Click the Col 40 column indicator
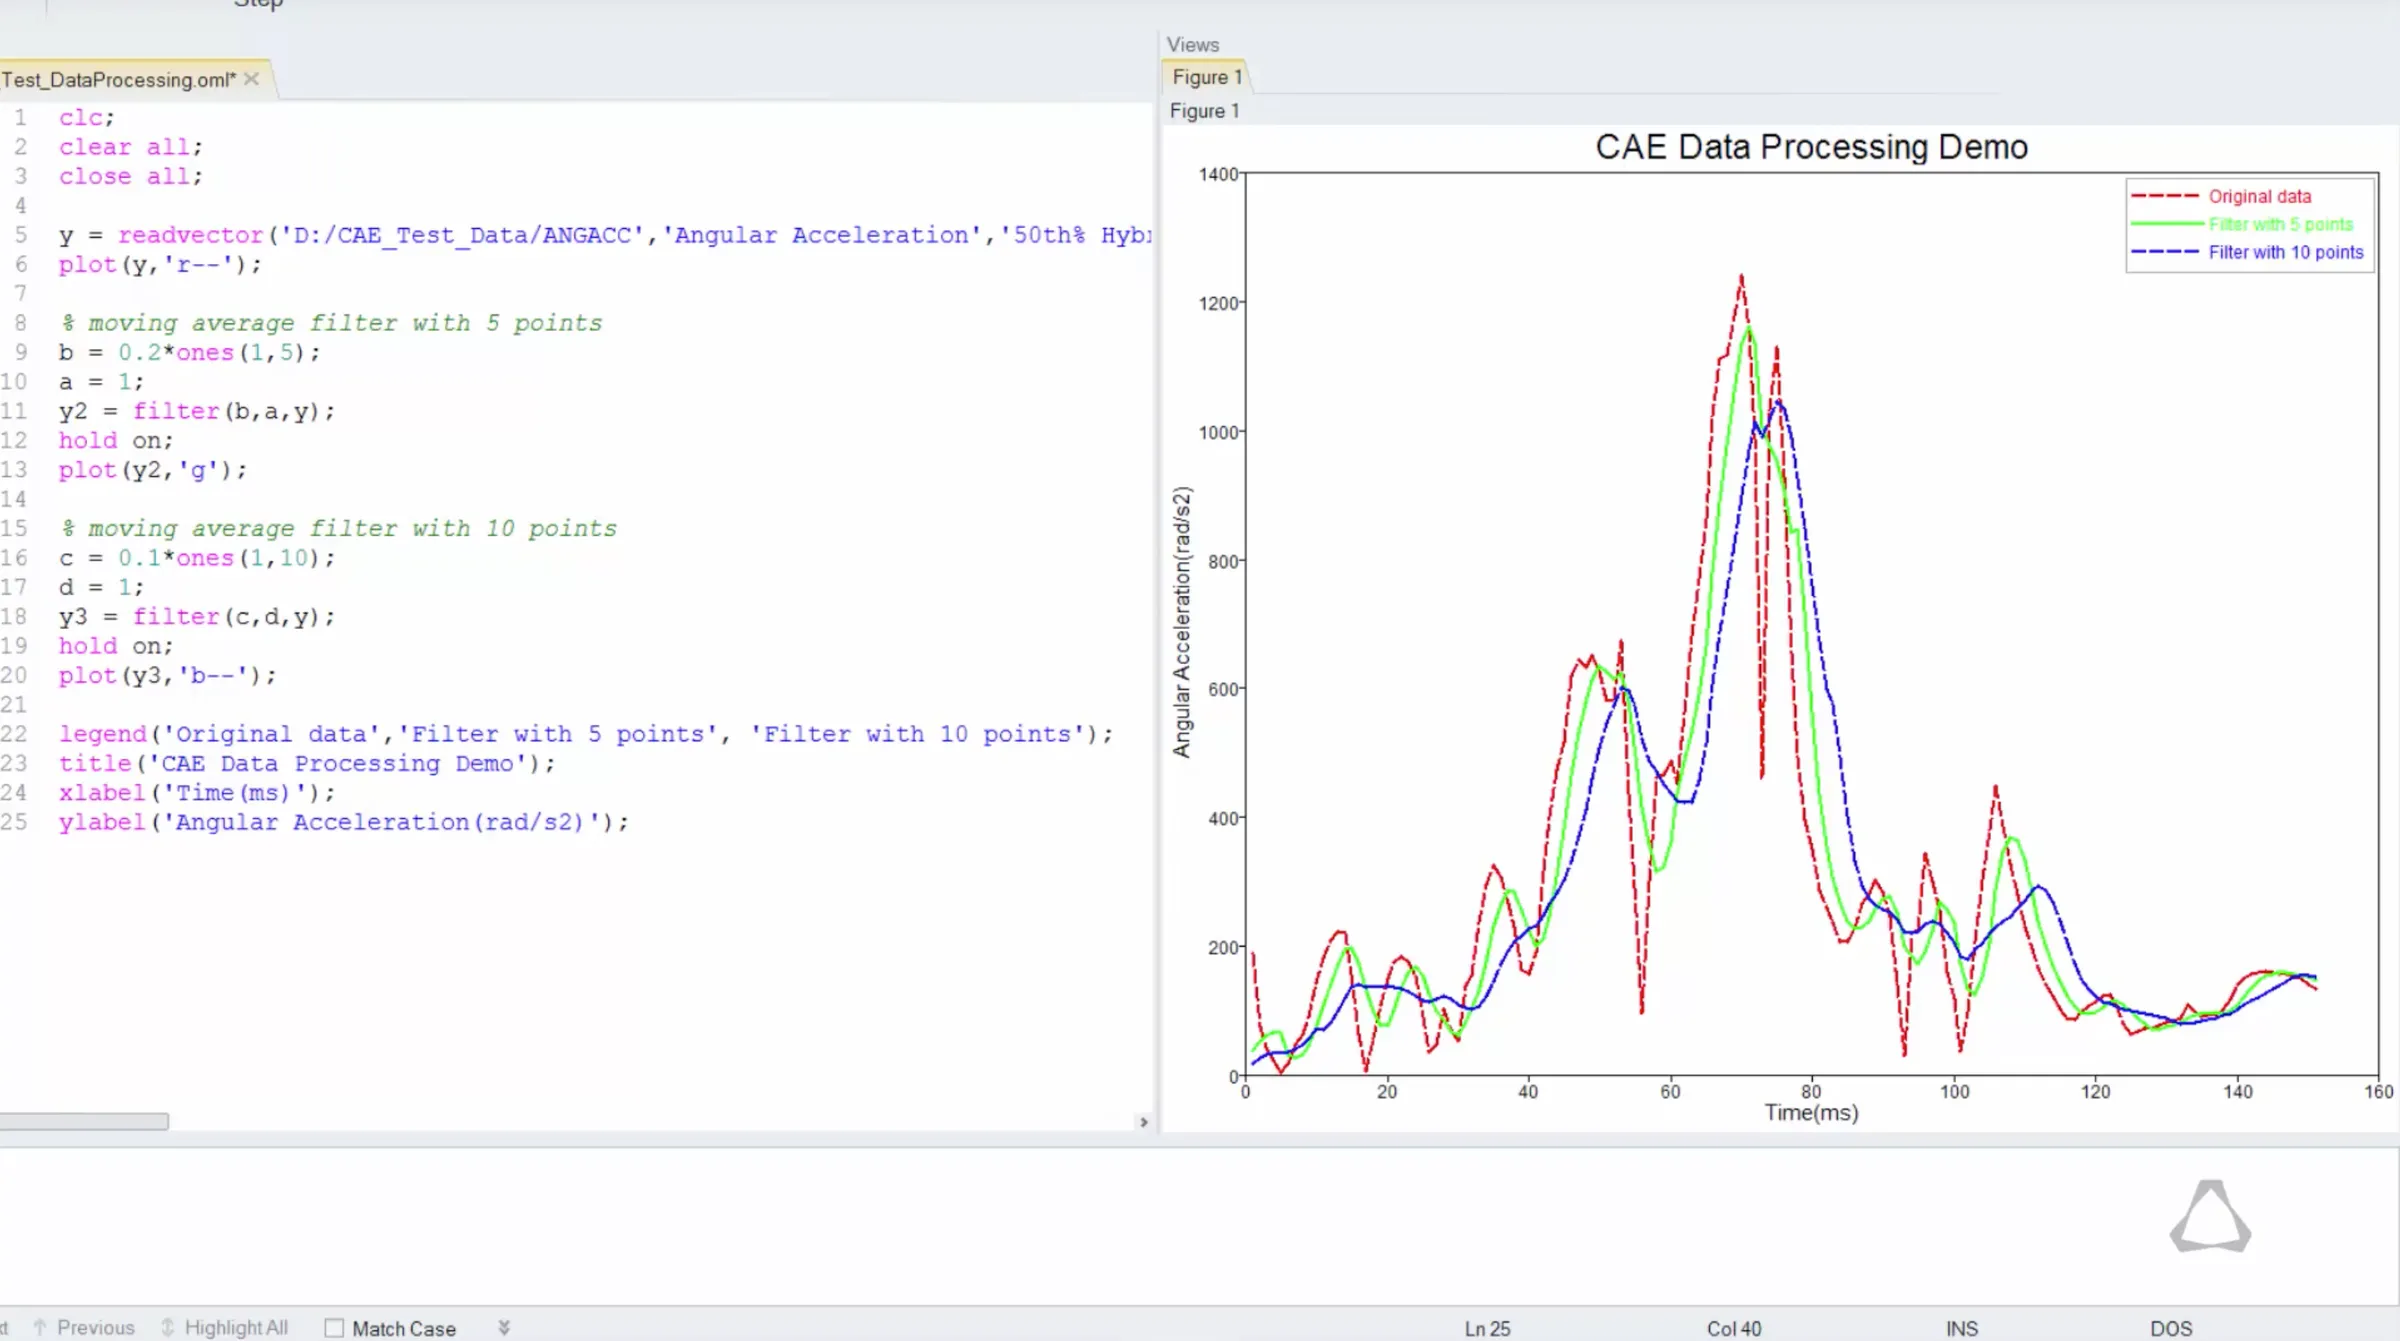Viewport: 2400px width, 1341px height. pyautogui.click(x=1735, y=1328)
